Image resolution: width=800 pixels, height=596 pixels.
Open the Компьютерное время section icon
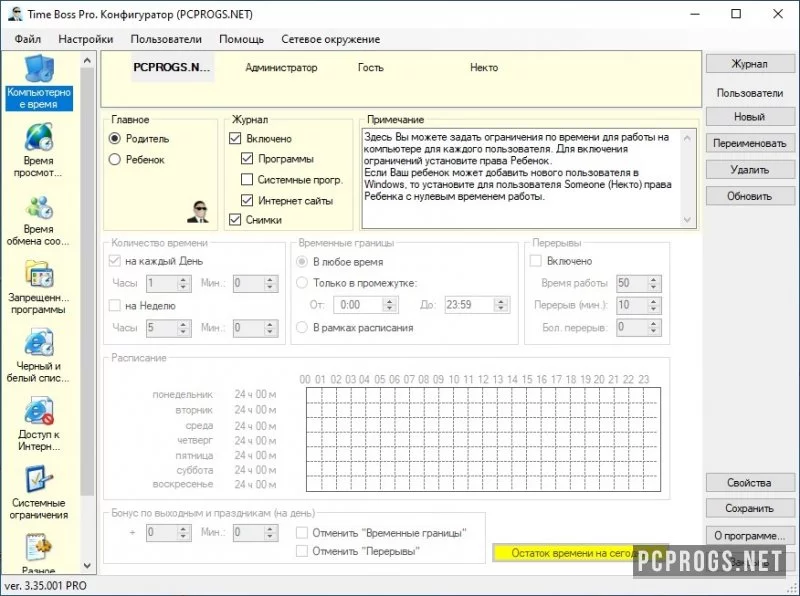click(39, 69)
